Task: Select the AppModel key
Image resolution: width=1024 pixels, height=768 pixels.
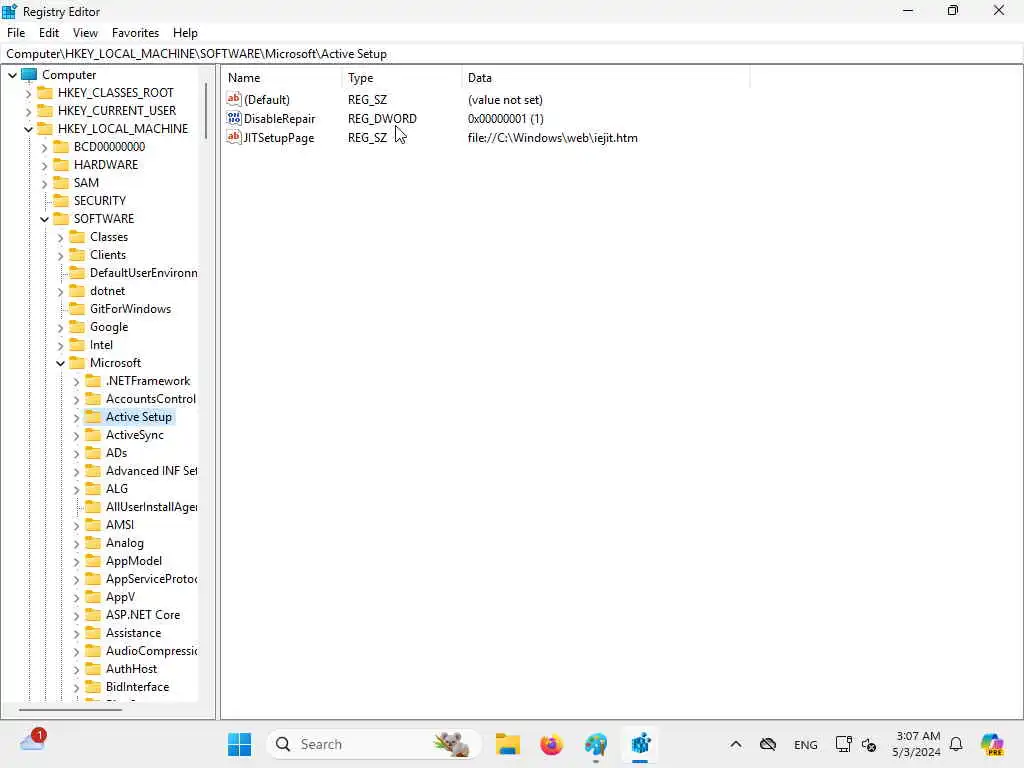Action: coord(134,560)
